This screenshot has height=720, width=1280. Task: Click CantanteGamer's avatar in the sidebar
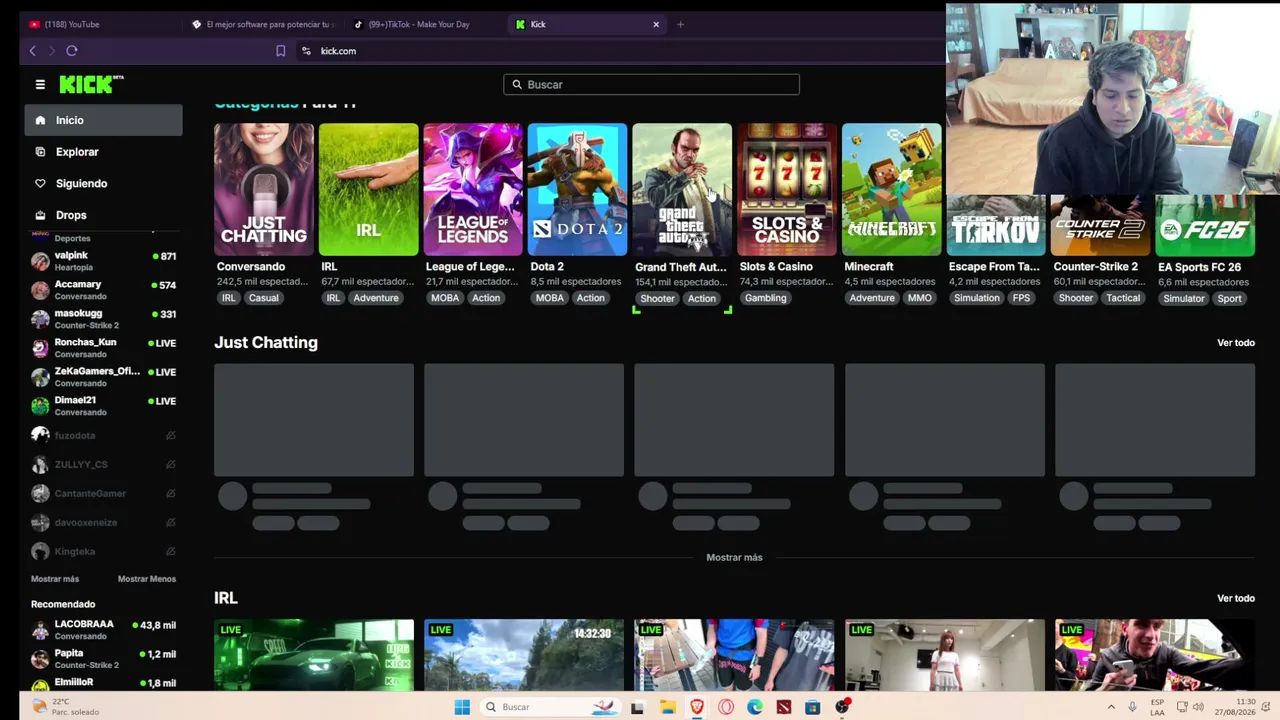pos(40,493)
